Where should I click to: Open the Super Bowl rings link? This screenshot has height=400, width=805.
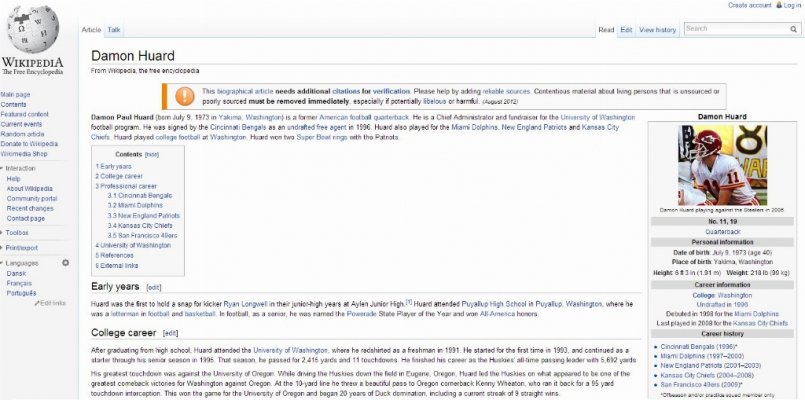point(321,138)
